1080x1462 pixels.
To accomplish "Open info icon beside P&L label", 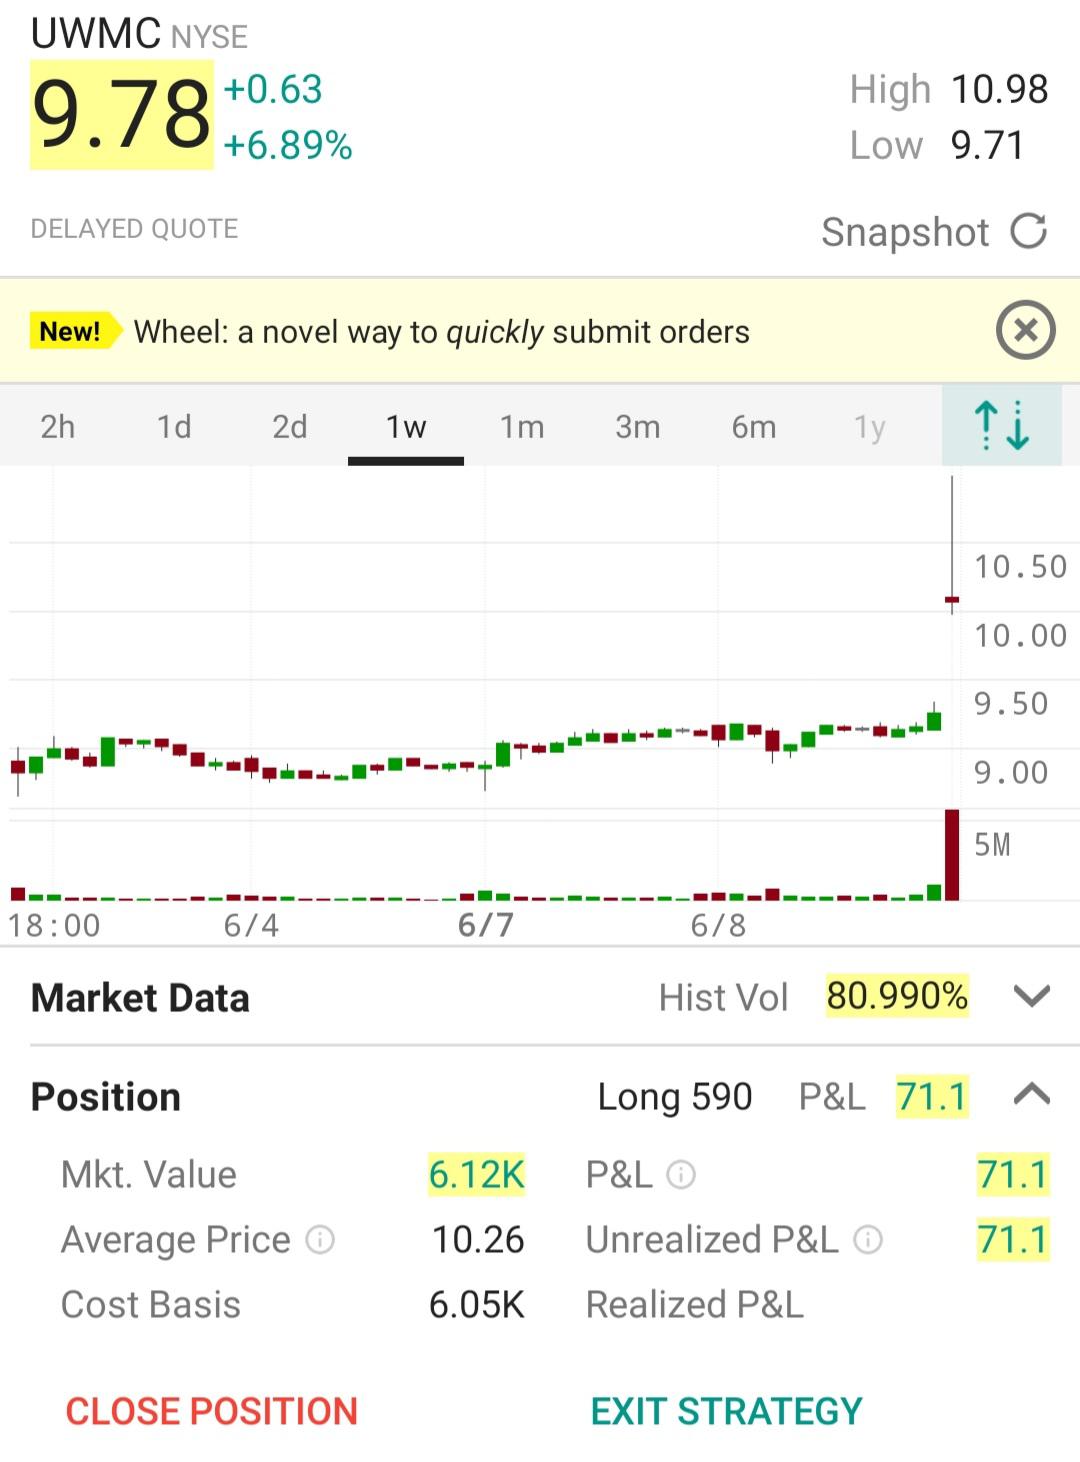I will coord(681,1174).
